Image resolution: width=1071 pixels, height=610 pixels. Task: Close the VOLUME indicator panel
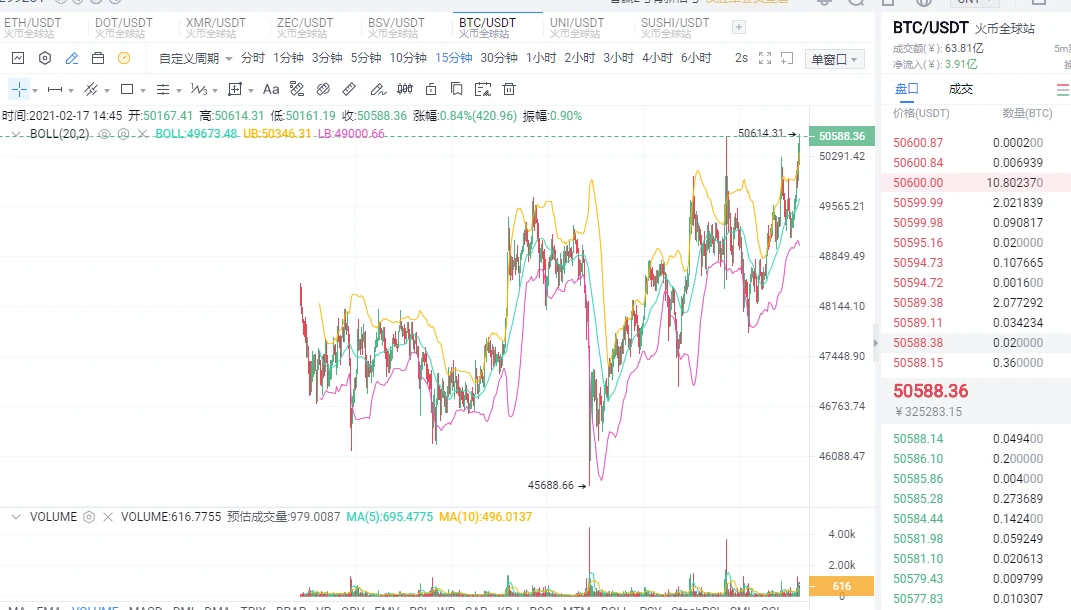pyautogui.click(x=108, y=517)
